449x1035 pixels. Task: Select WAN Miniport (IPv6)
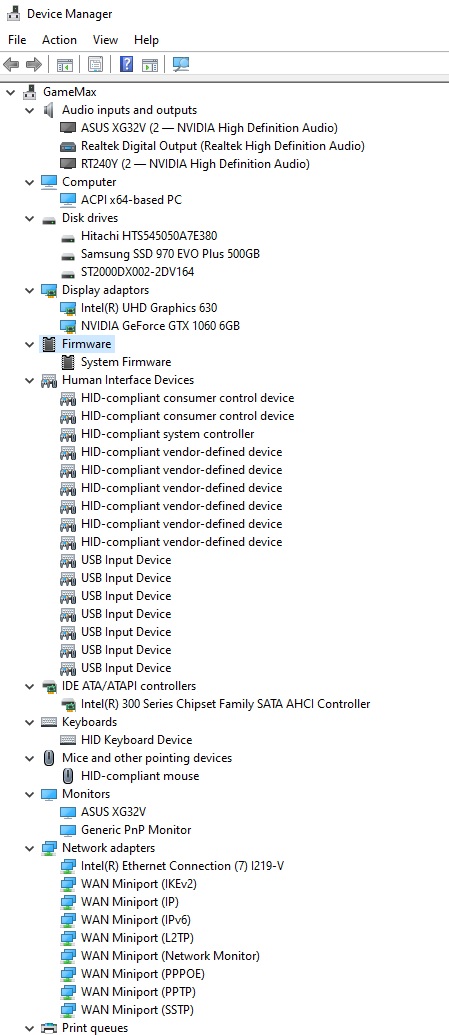136,919
